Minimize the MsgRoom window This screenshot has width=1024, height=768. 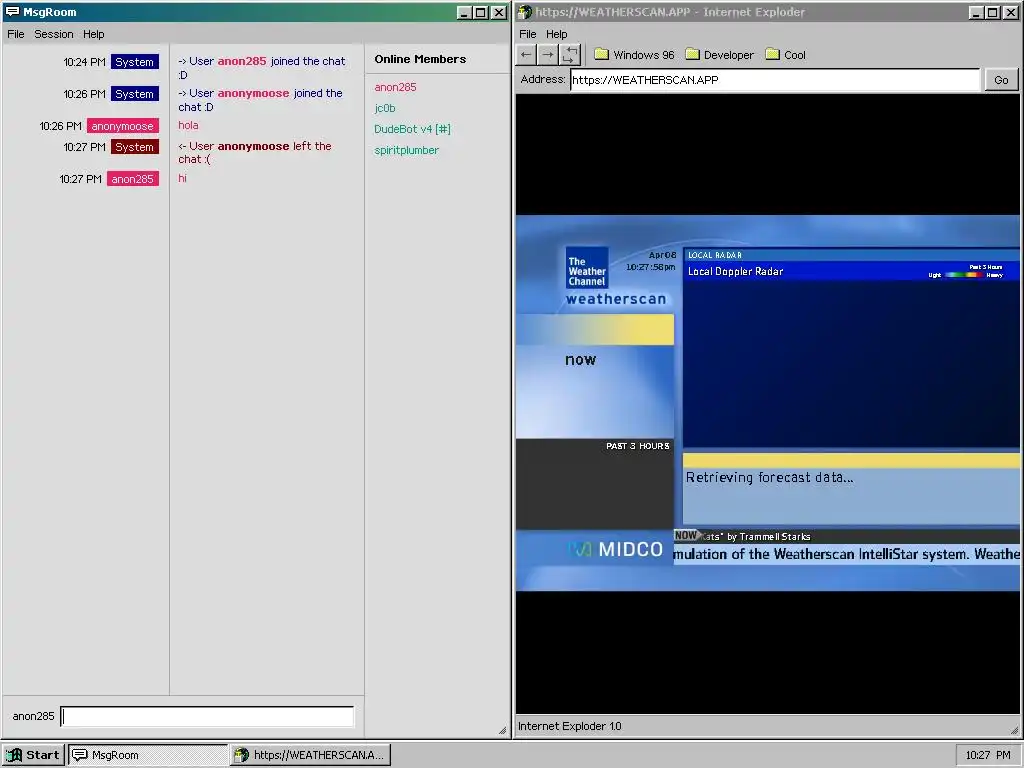tap(464, 12)
